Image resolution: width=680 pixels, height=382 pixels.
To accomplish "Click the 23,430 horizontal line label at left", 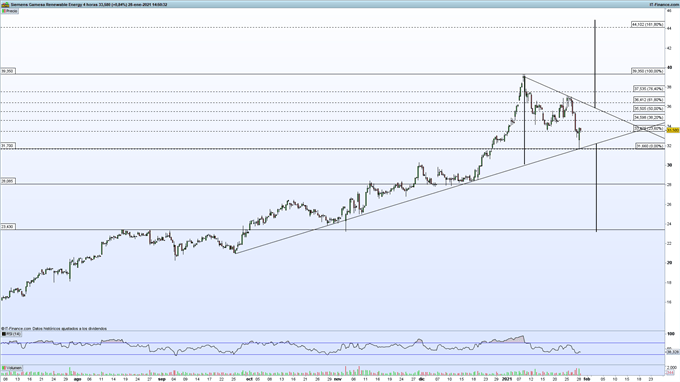I will [7, 227].
